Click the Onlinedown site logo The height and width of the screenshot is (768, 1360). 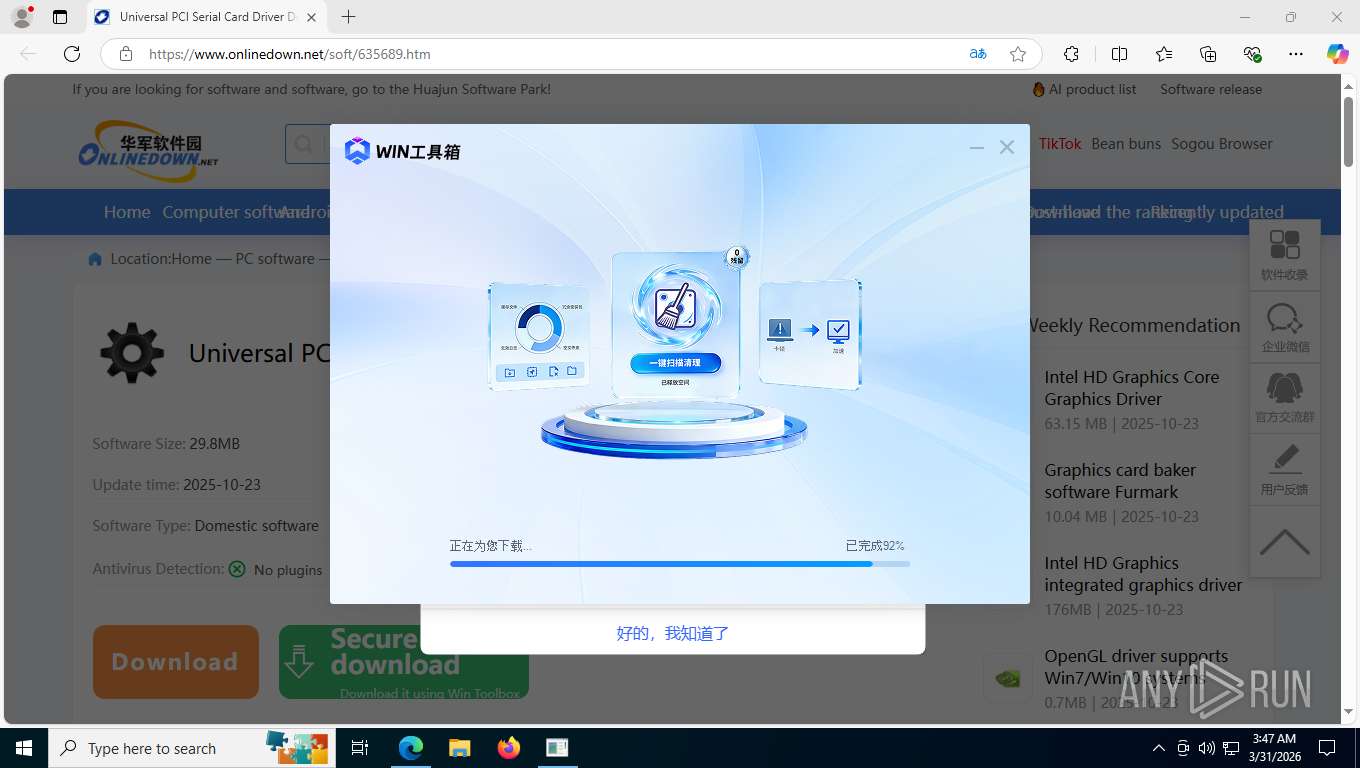coord(148,151)
